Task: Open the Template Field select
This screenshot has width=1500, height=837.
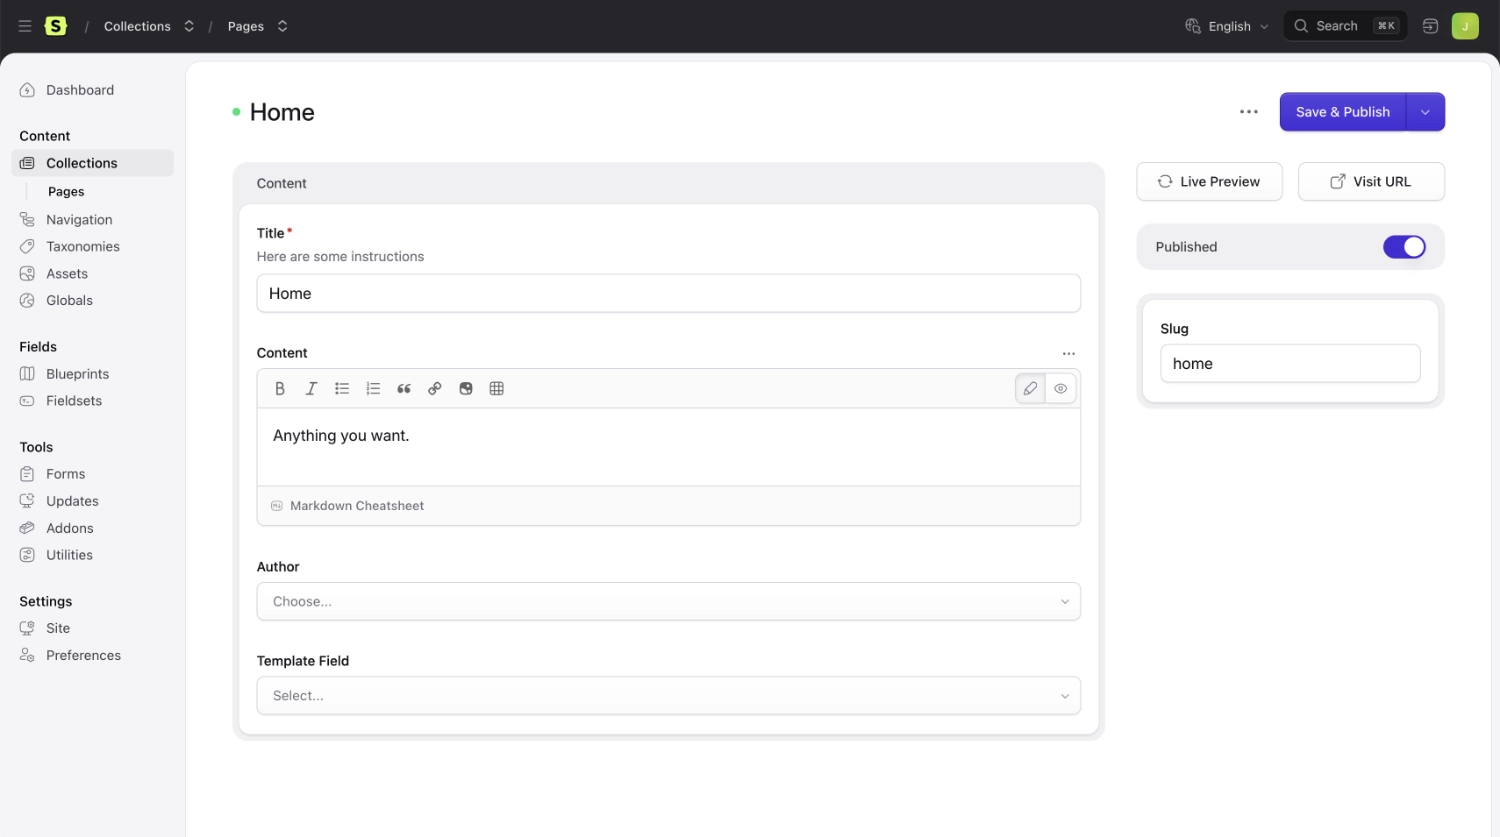Action: coord(668,696)
